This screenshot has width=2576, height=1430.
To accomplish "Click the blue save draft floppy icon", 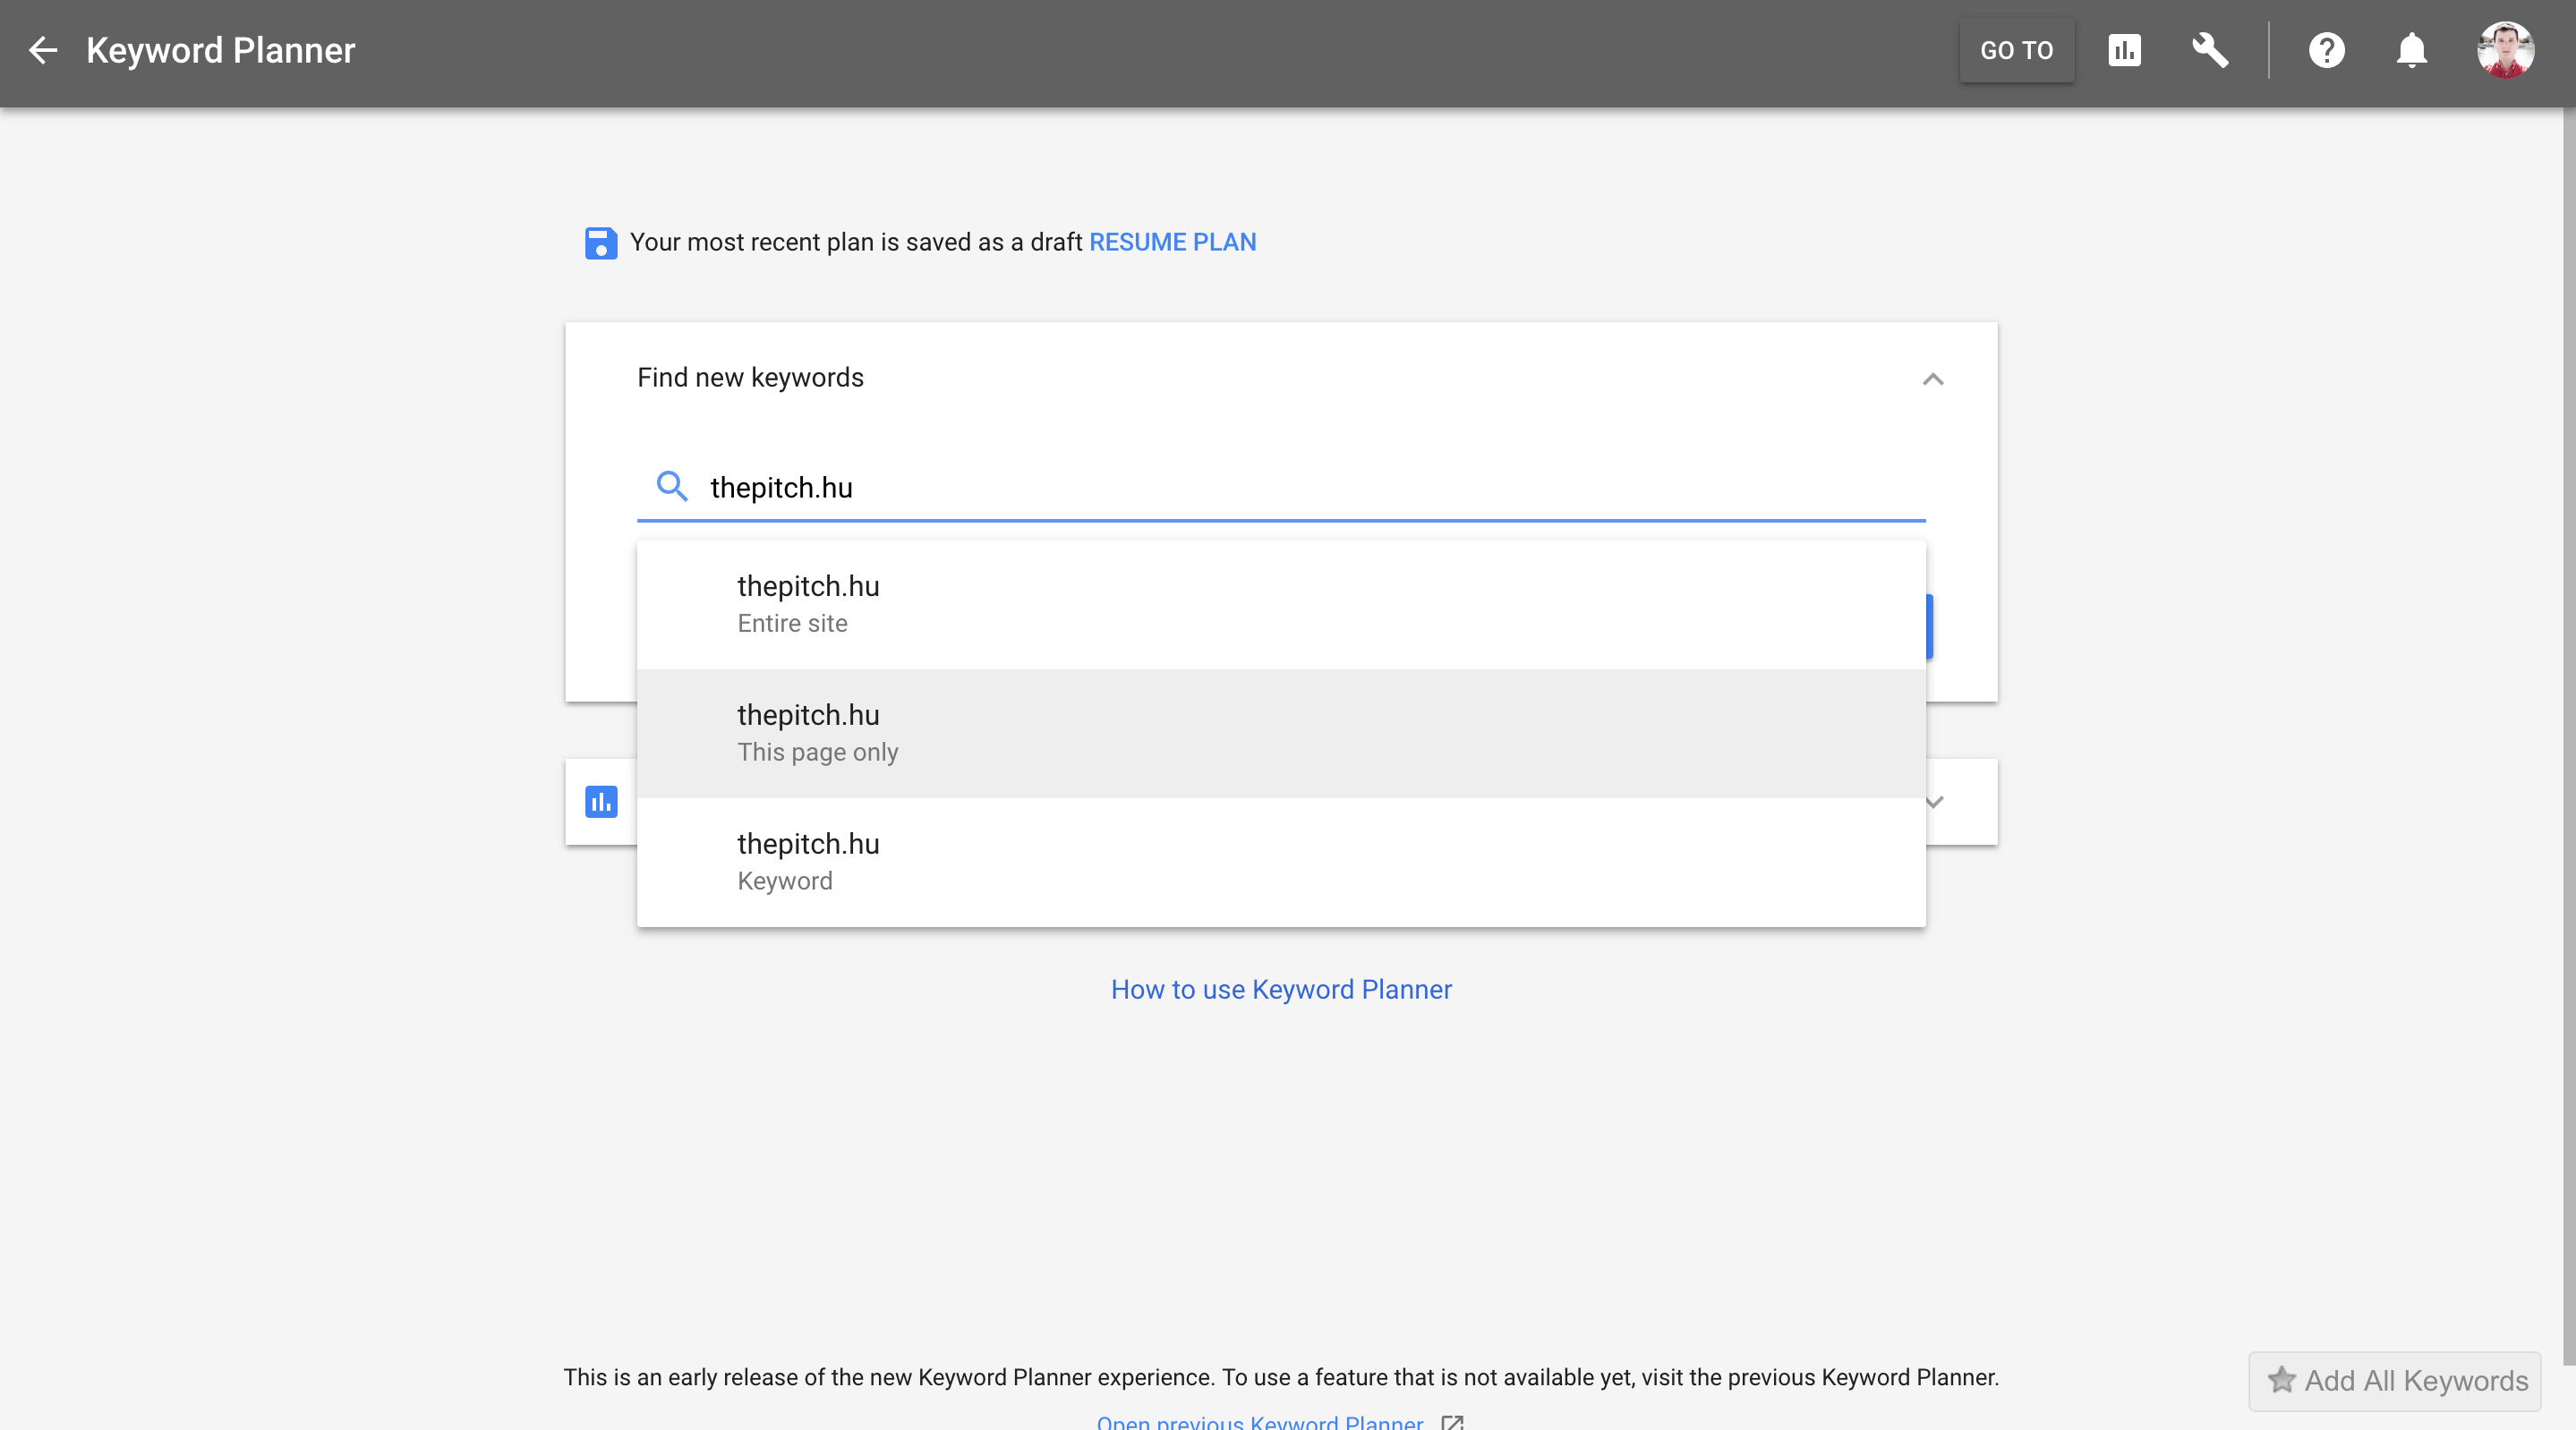I will [600, 243].
